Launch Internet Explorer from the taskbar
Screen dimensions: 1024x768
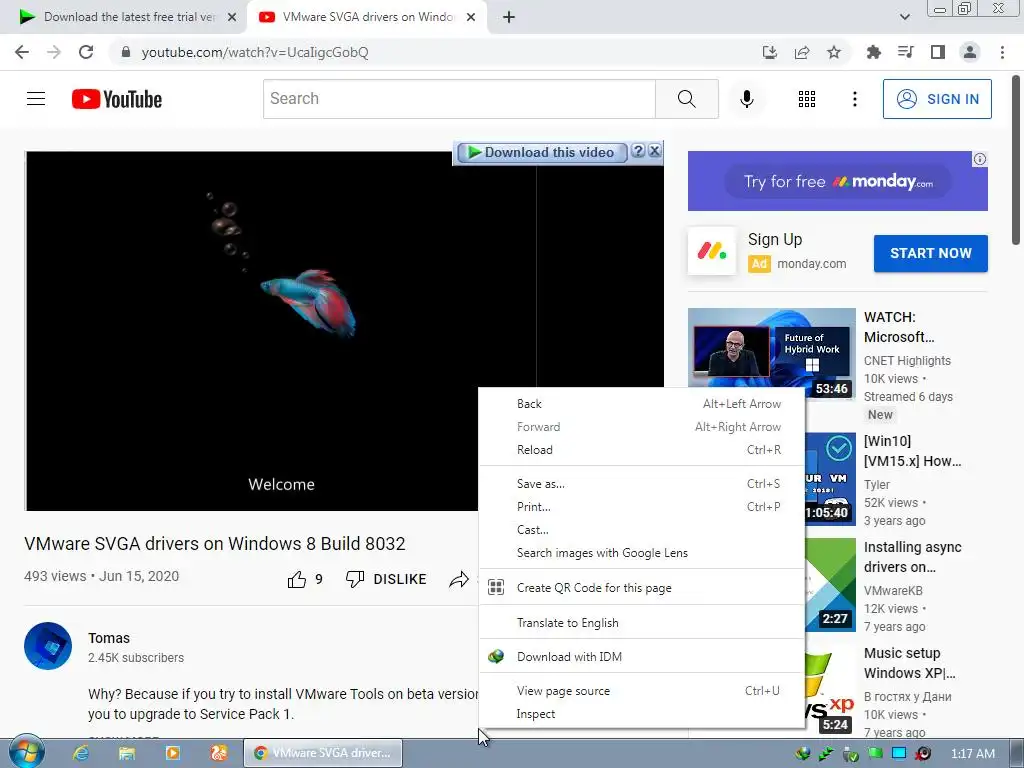[x=80, y=753]
